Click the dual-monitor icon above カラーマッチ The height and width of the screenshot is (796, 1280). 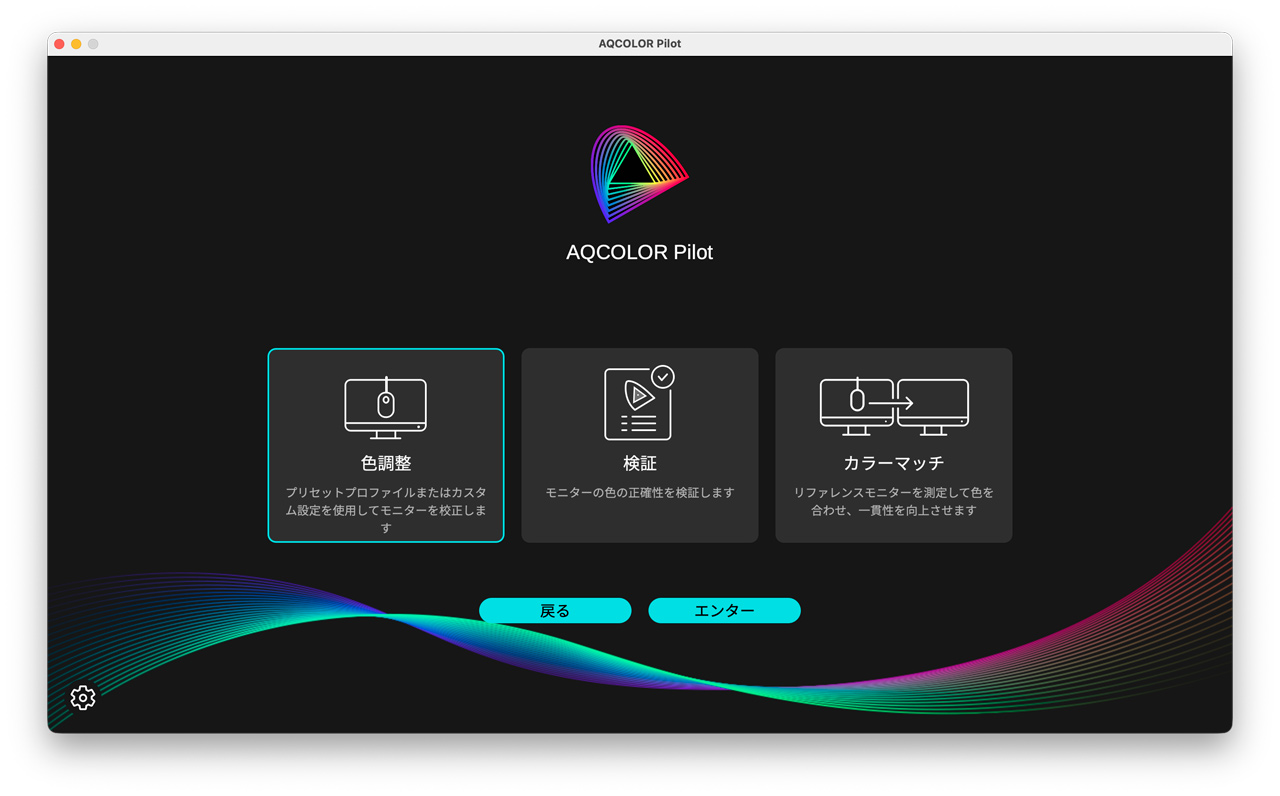tap(894, 407)
